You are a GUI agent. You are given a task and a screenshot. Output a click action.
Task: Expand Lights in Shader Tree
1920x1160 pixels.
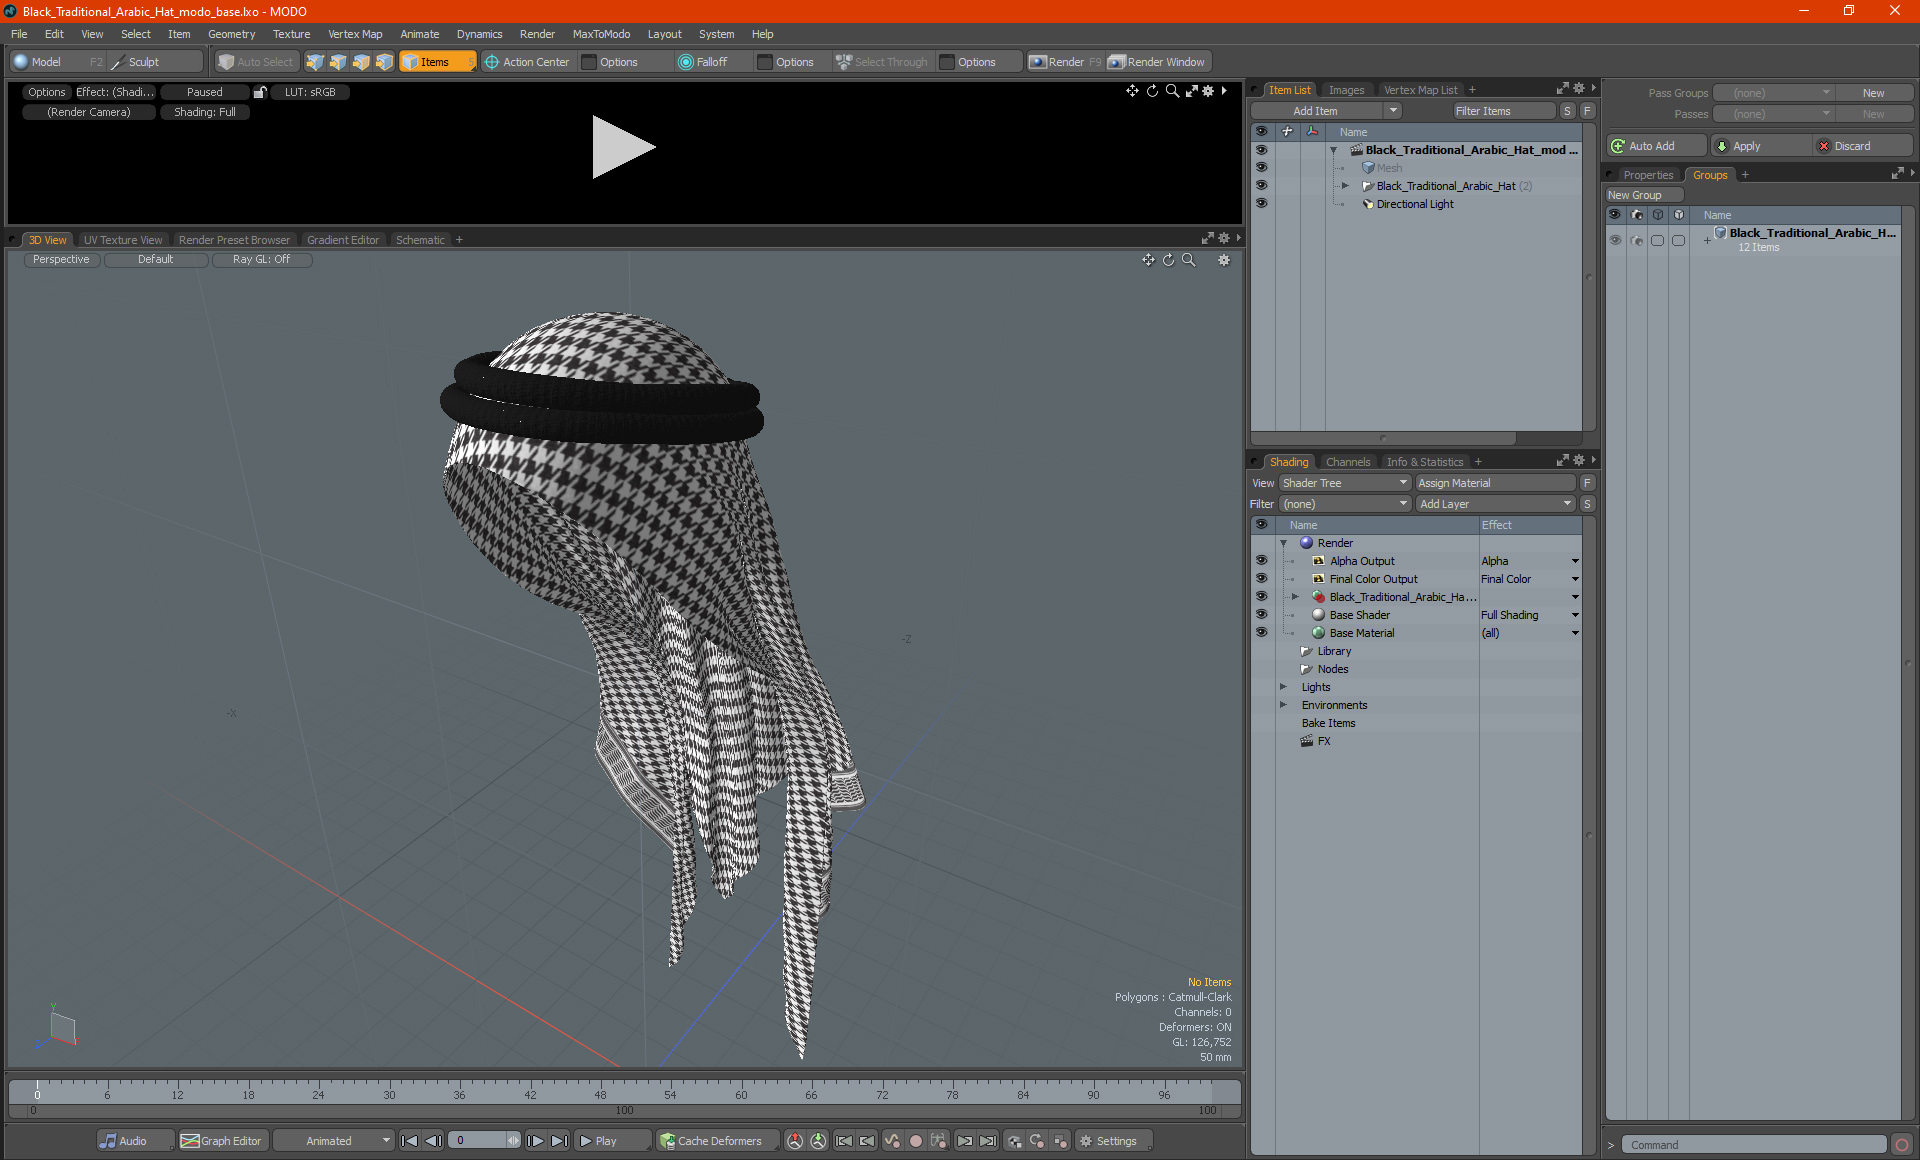[x=1283, y=687]
